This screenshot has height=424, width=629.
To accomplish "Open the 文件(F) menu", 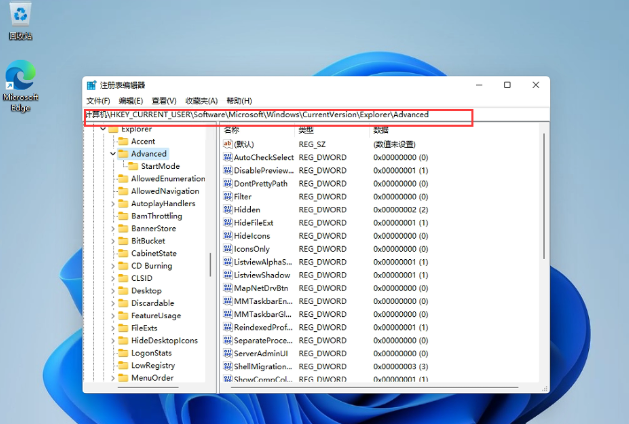I will [98, 101].
